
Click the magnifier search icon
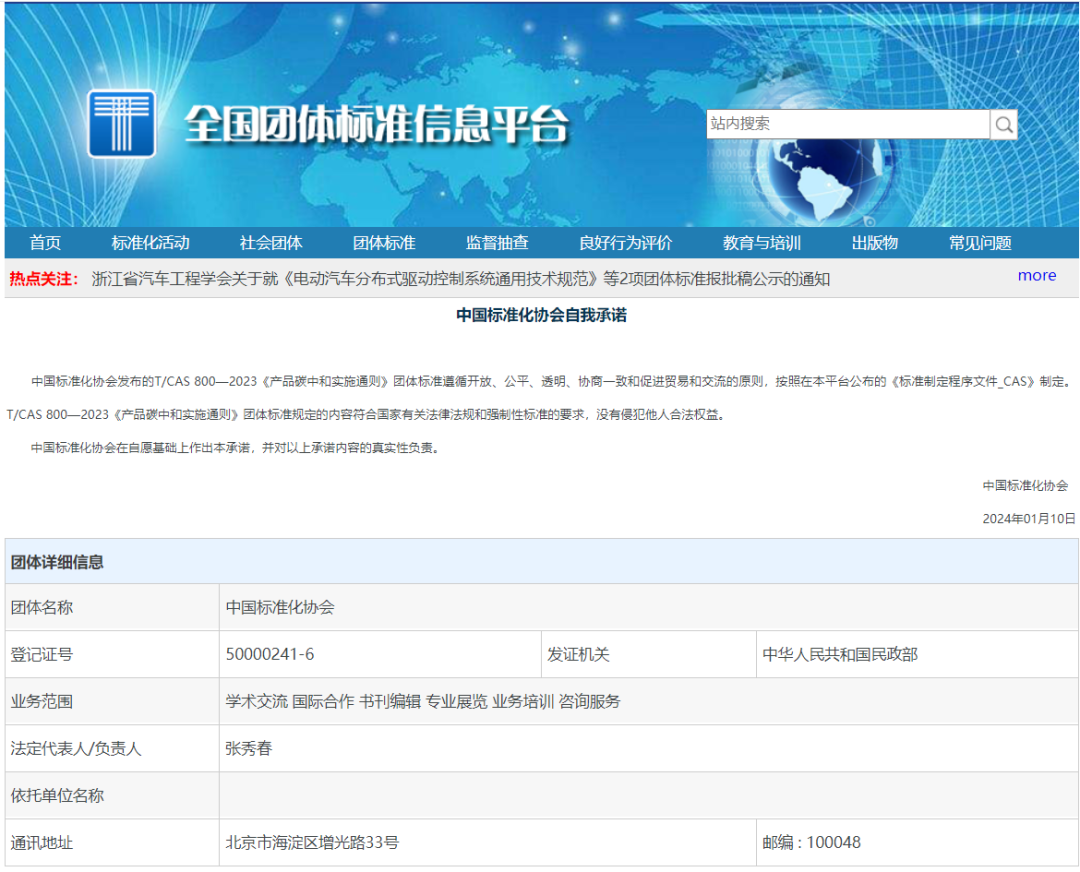click(x=1004, y=125)
